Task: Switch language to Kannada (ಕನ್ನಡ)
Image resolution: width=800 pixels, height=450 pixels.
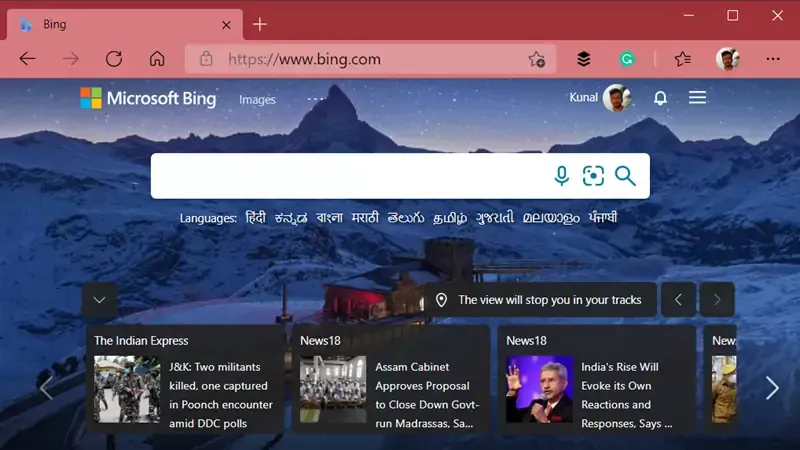Action: click(x=291, y=218)
